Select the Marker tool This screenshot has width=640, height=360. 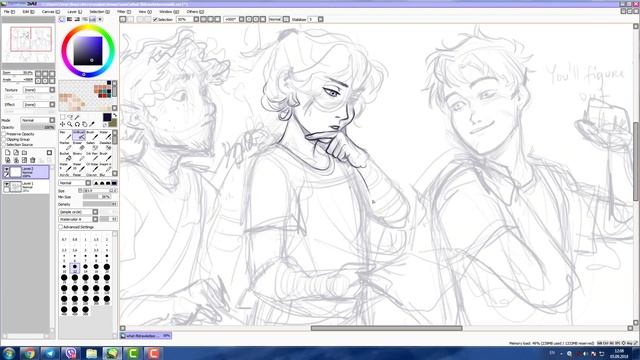pyautogui.click(x=65, y=146)
